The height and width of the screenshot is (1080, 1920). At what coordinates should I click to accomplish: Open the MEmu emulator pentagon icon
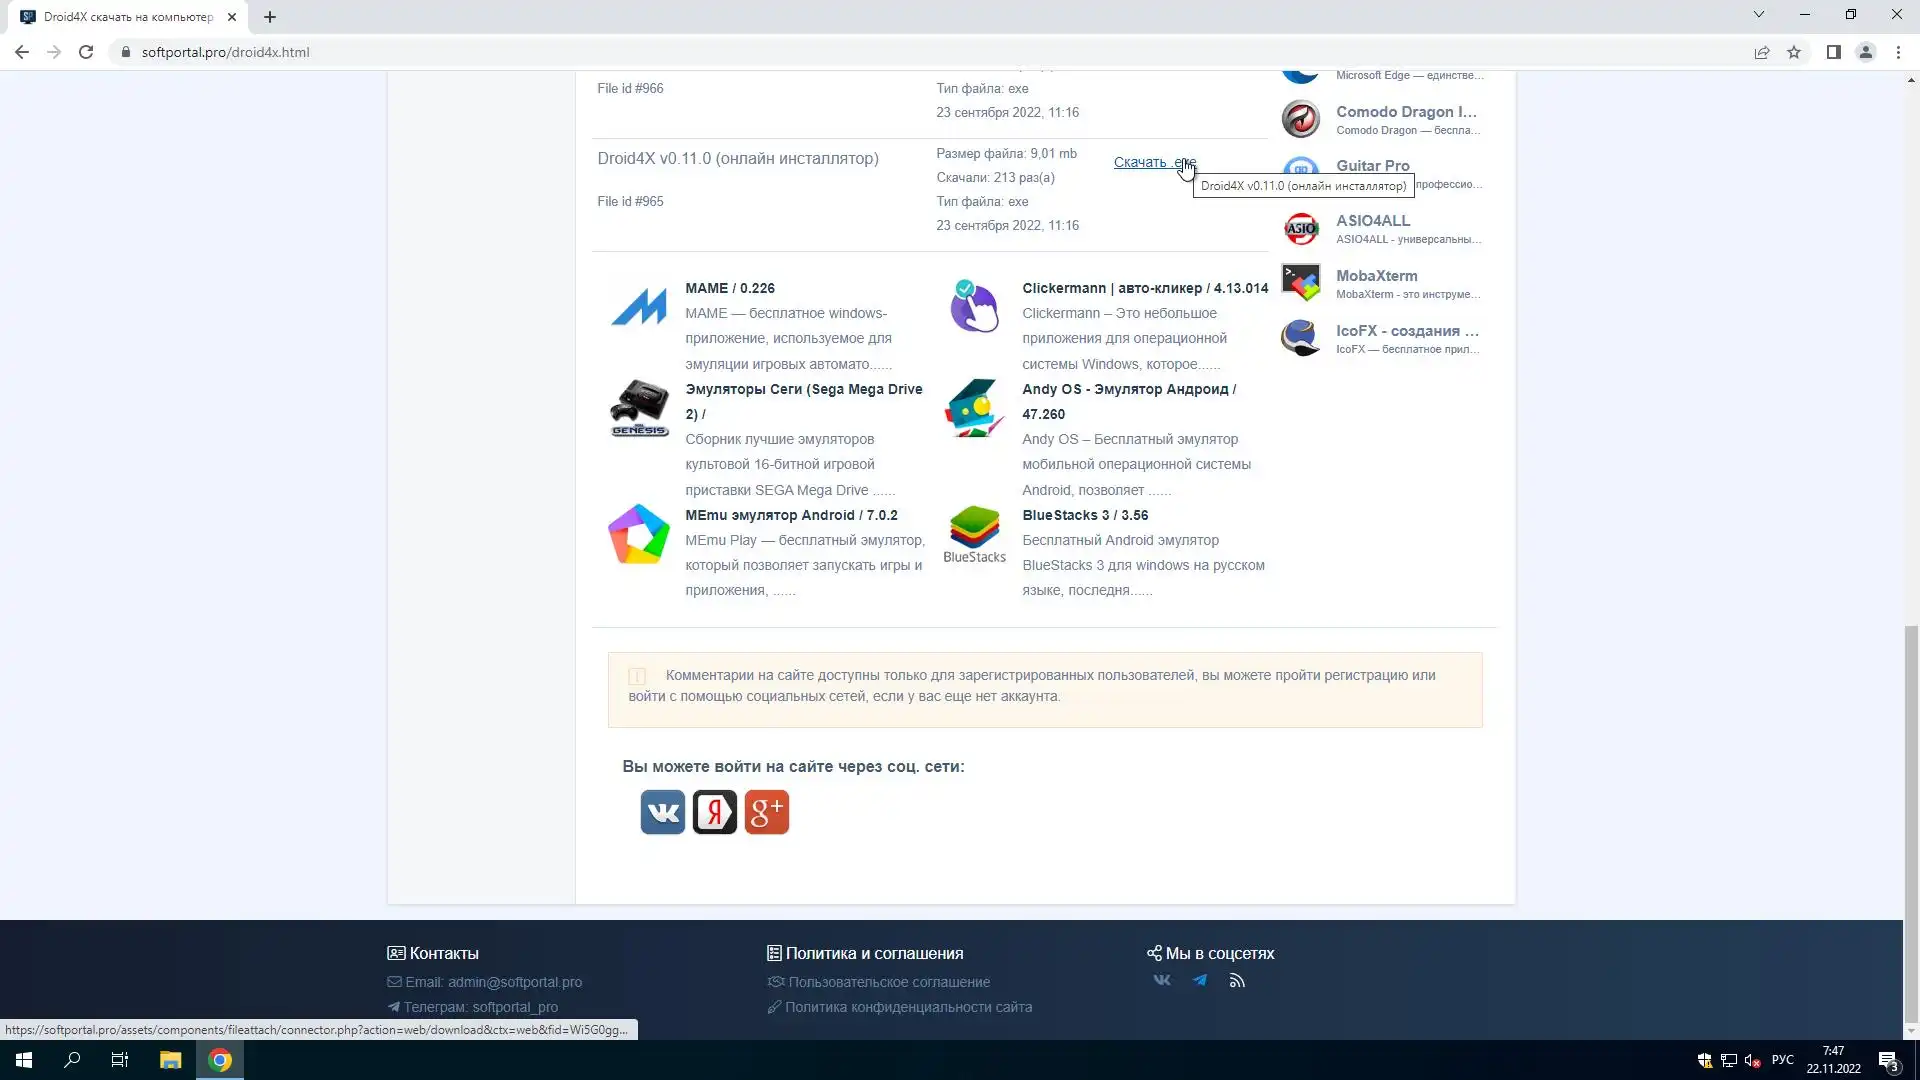pos(639,534)
